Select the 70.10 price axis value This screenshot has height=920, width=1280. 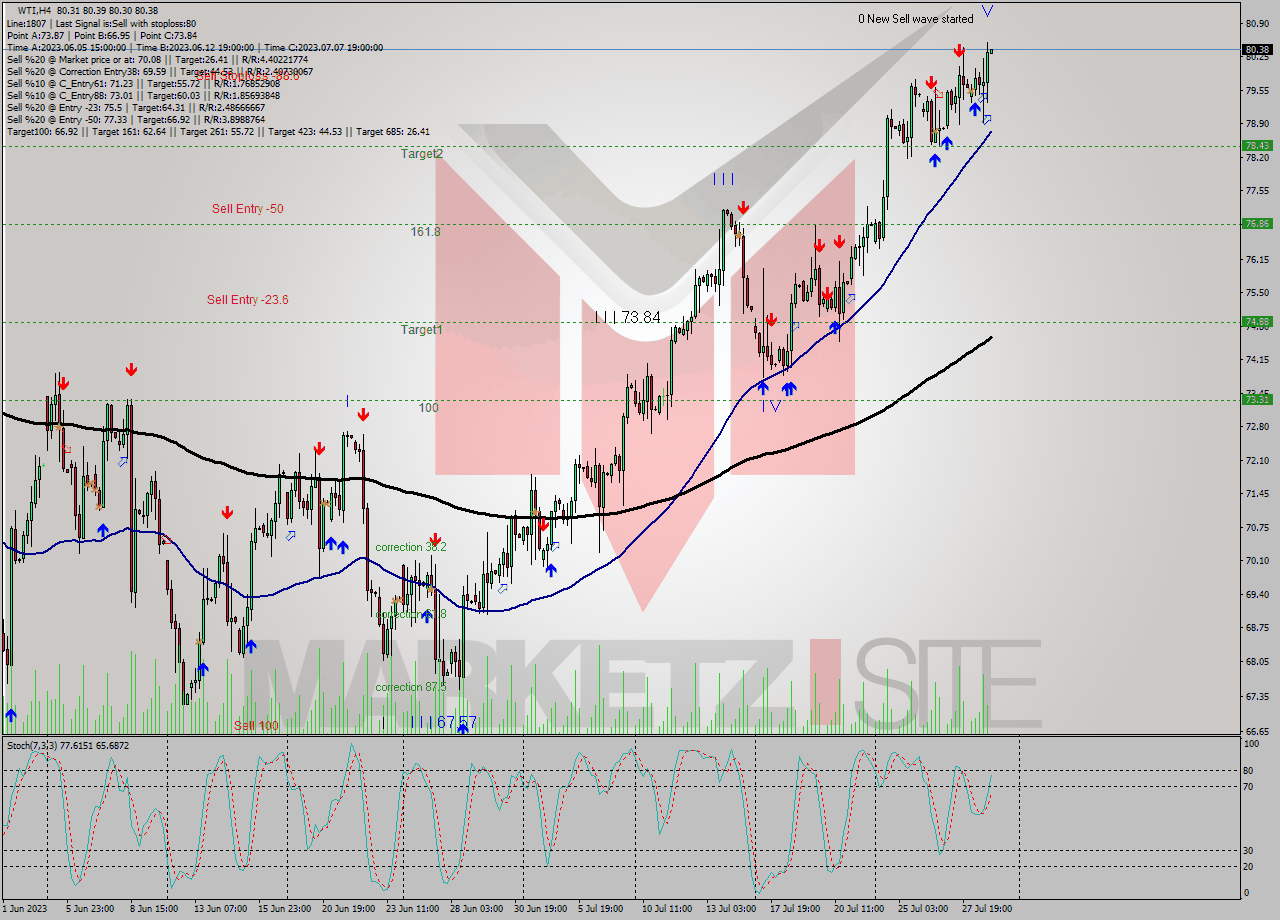1258,560
